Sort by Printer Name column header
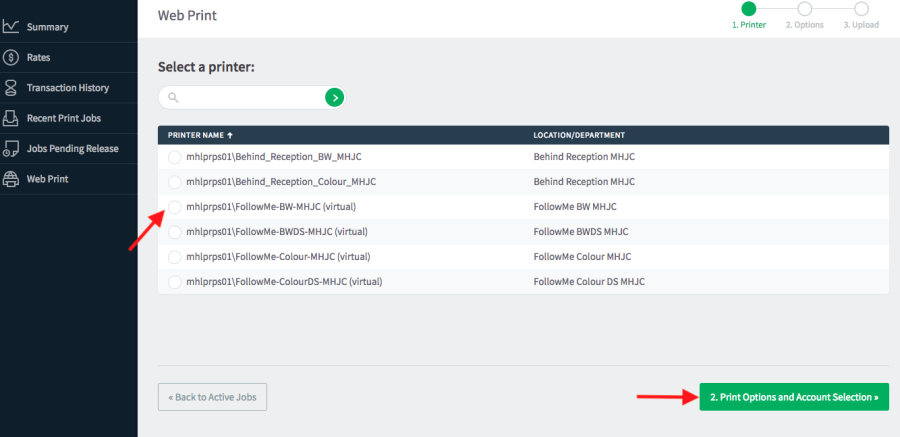 tap(200, 135)
